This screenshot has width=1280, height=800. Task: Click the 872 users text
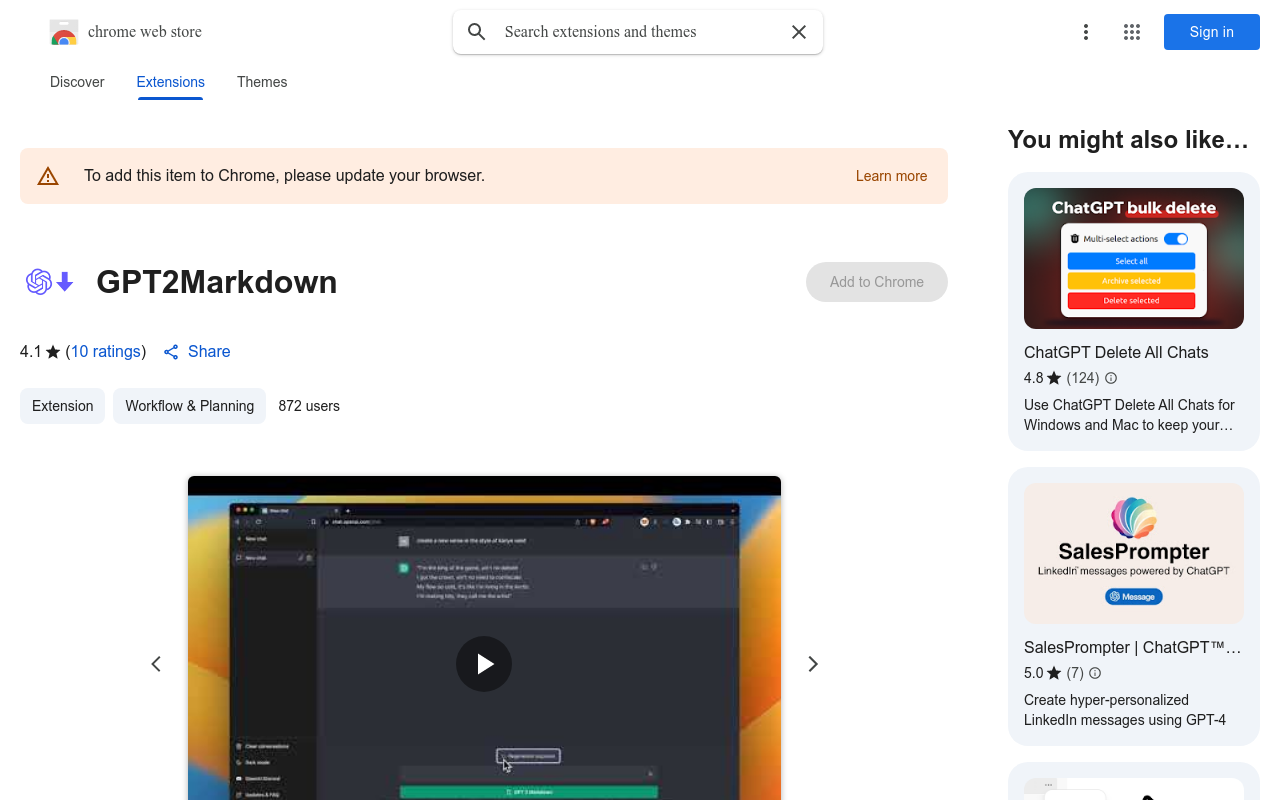[x=309, y=406]
